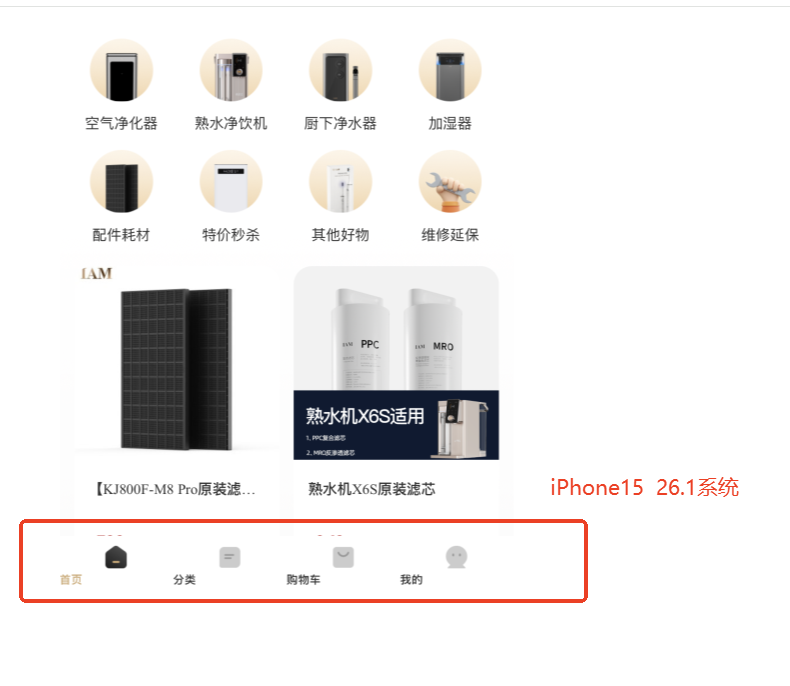Click the 熟水机X6S原装滤芯 product title
The image size is (790, 686).
(x=372, y=489)
